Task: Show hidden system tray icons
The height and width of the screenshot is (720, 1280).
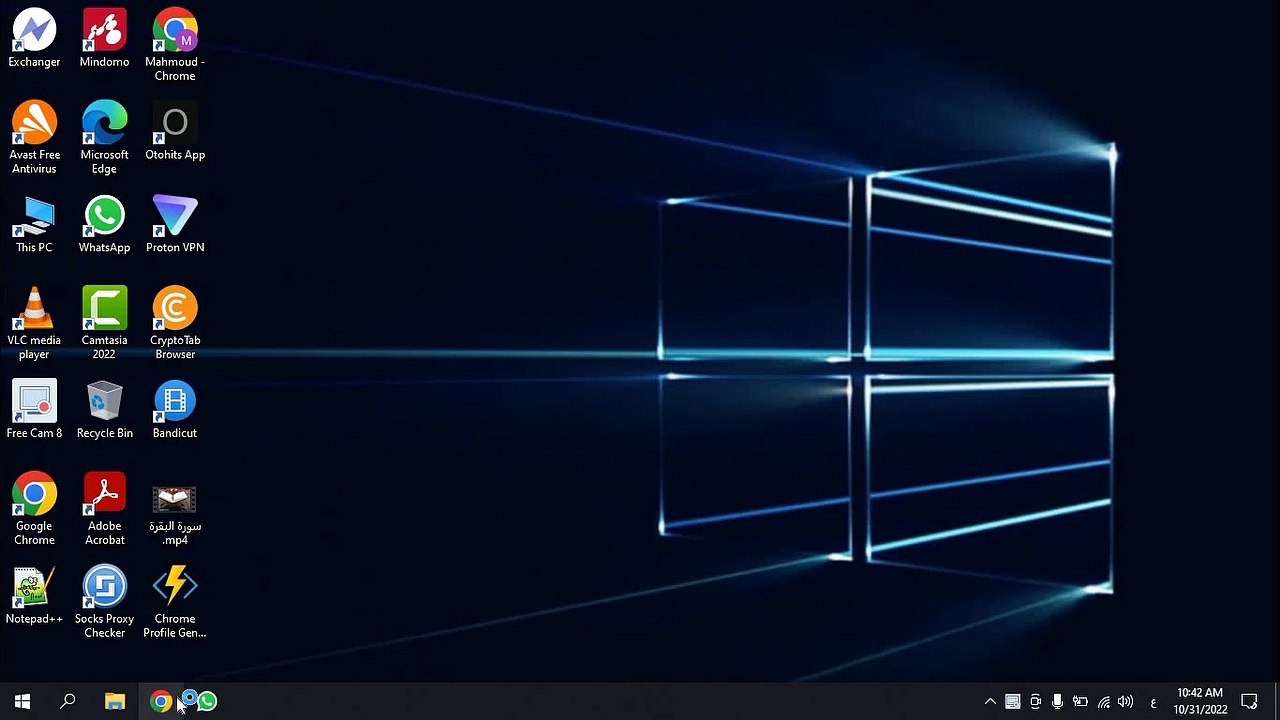Action: 990,702
